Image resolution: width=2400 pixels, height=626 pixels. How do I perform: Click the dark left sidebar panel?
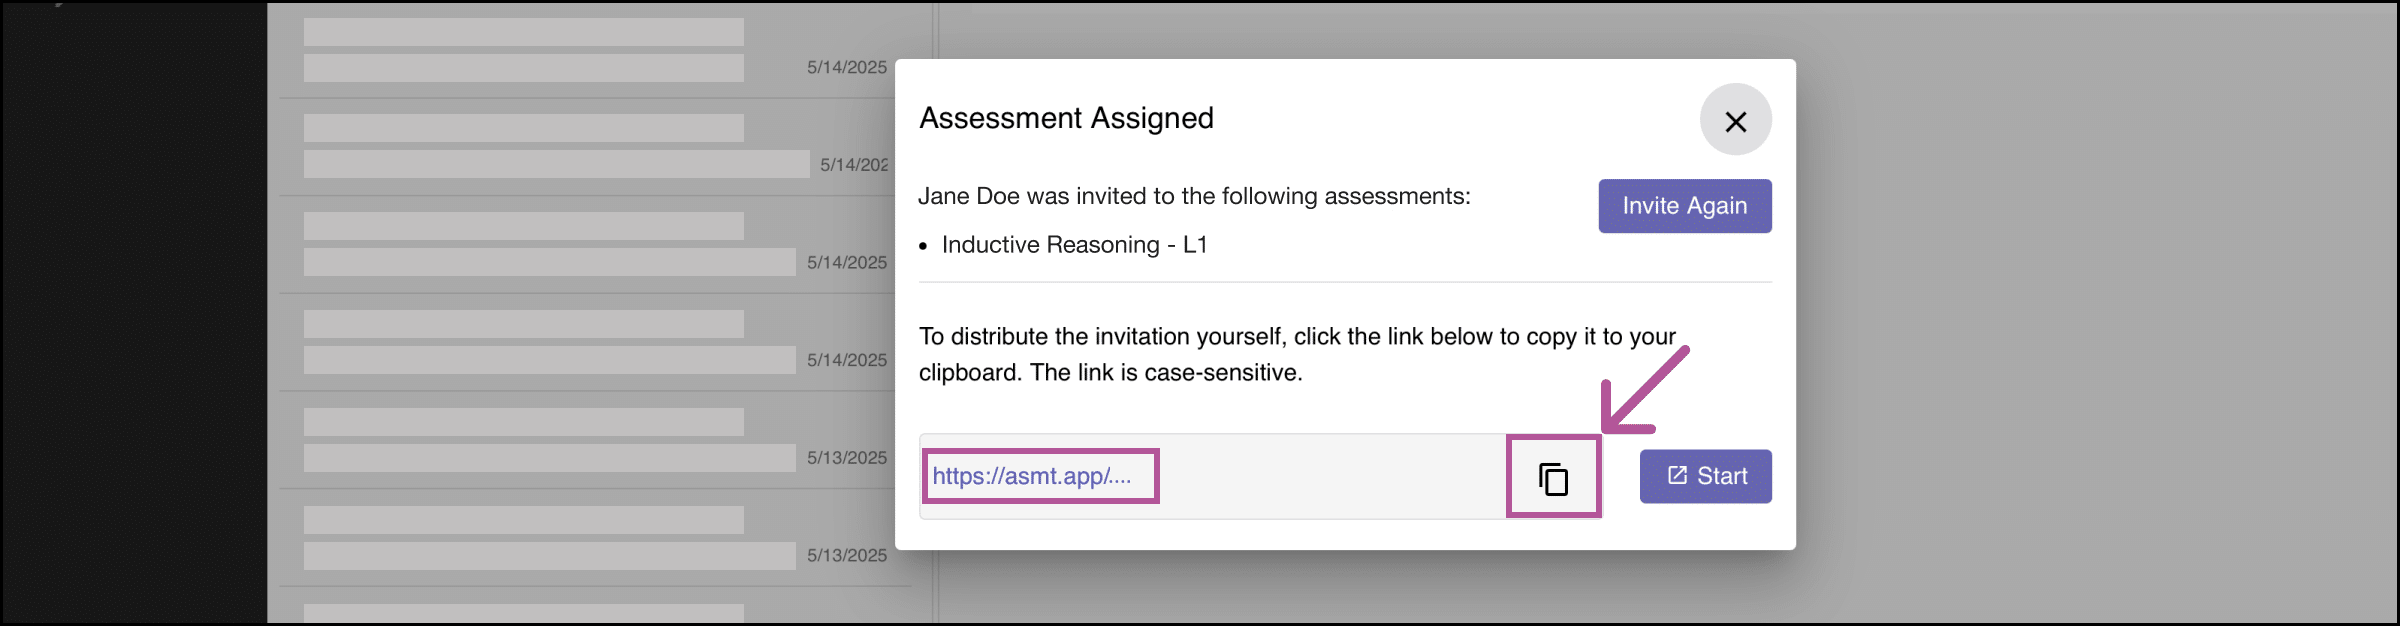tap(134, 313)
